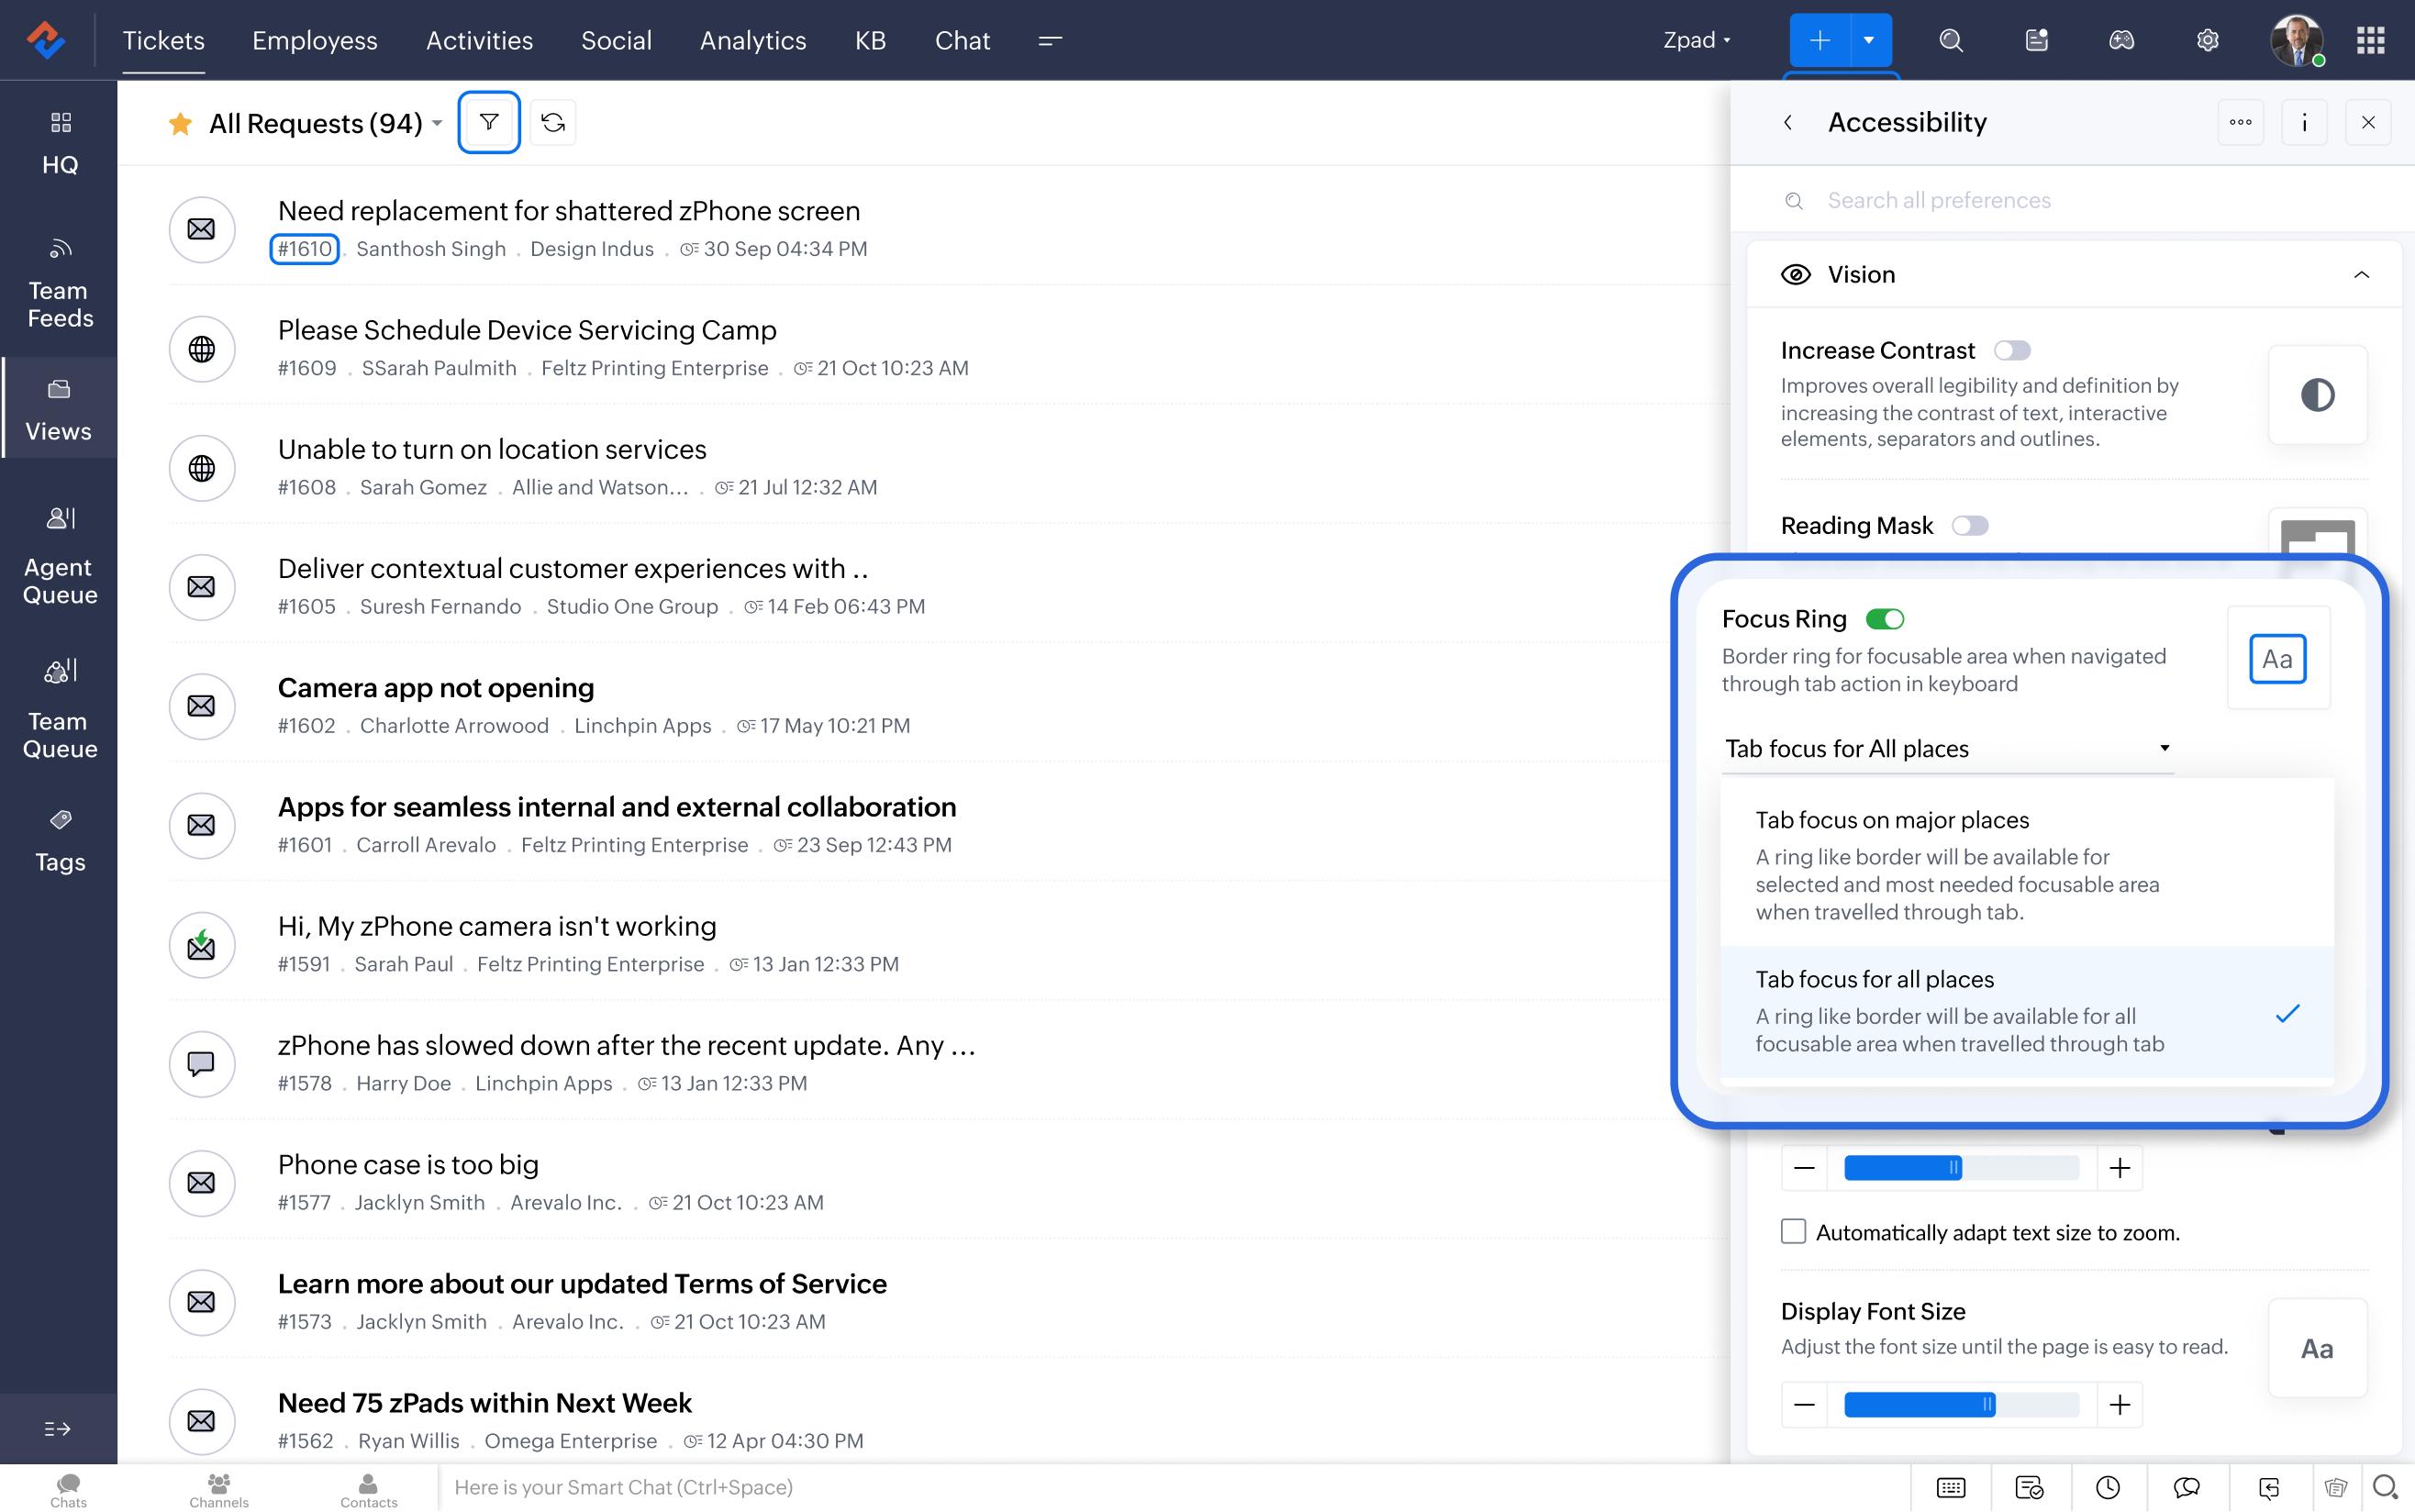Click the filter funnel icon
2415x1512 pixels.
(x=488, y=122)
